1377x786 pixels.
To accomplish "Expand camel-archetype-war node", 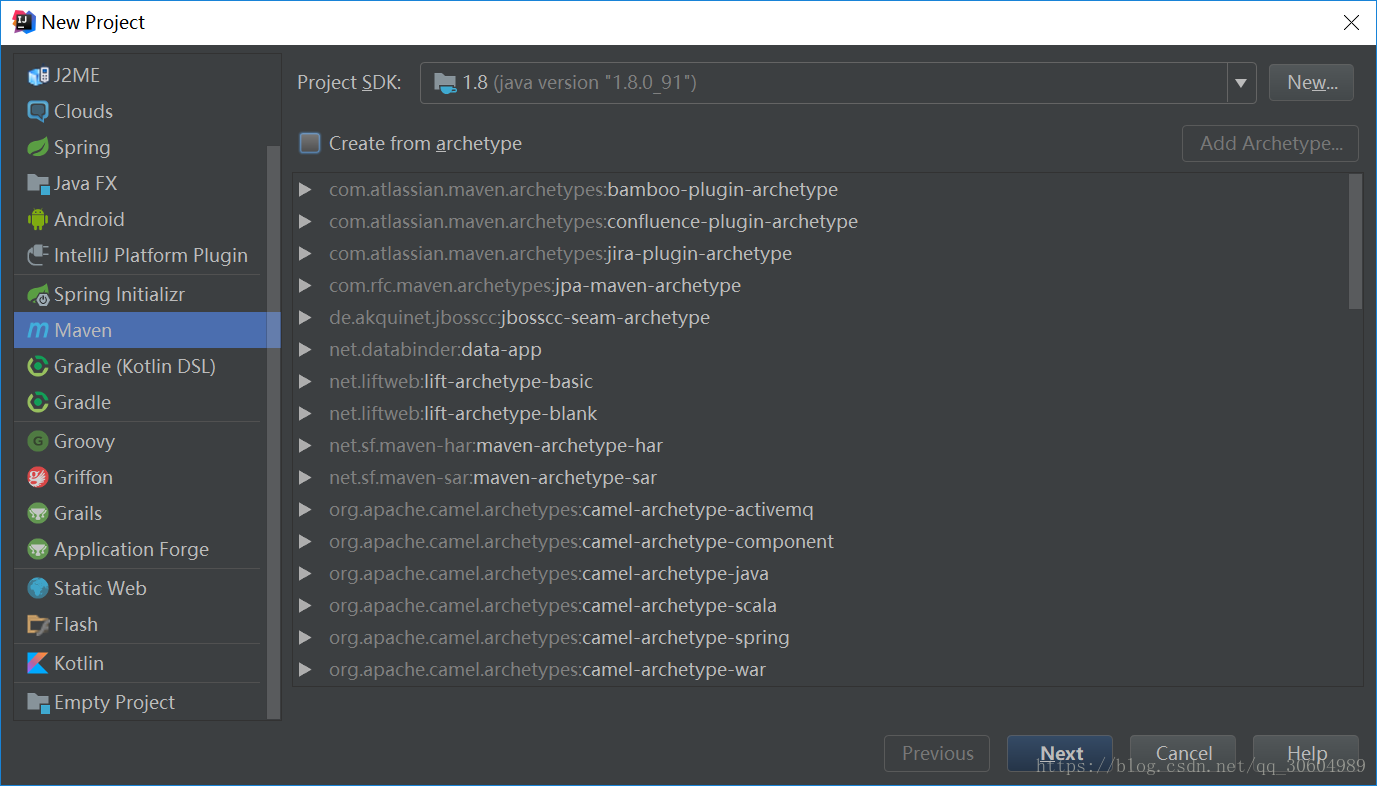I will point(306,670).
